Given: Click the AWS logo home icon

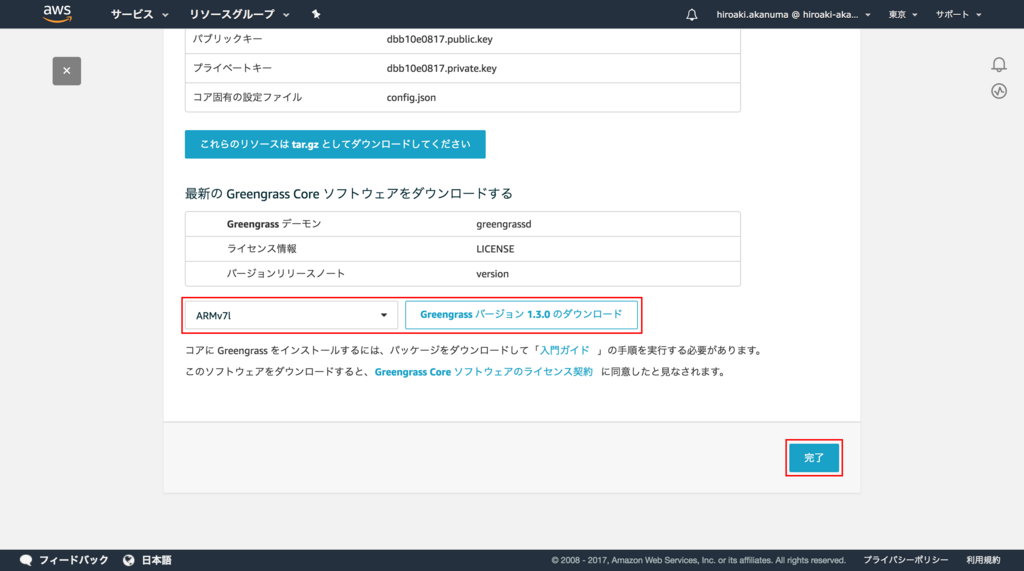Looking at the screenshot, I should [x=57, y=14].
